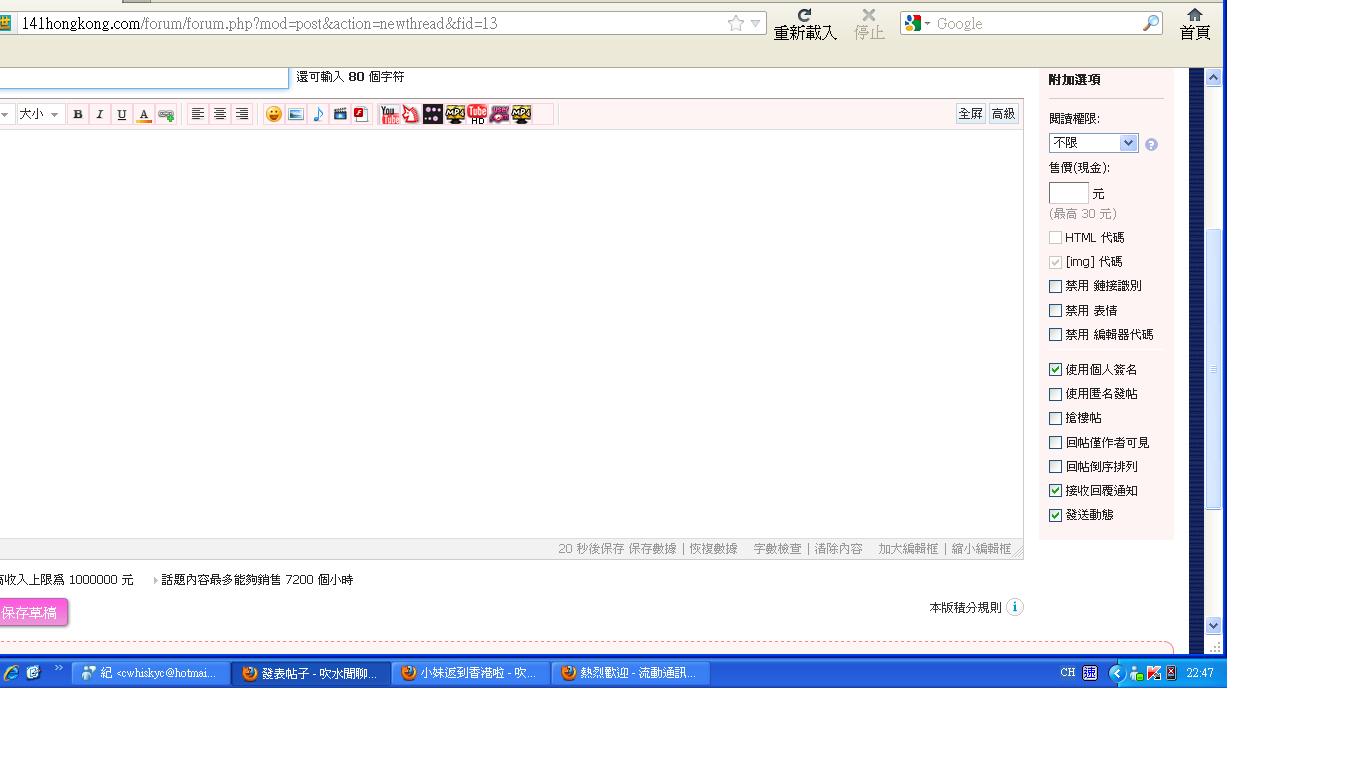The height and width of the screenshot is (768, 1360).
Task: Insert a smiley emoticon
Action: [x=273, y=114]
